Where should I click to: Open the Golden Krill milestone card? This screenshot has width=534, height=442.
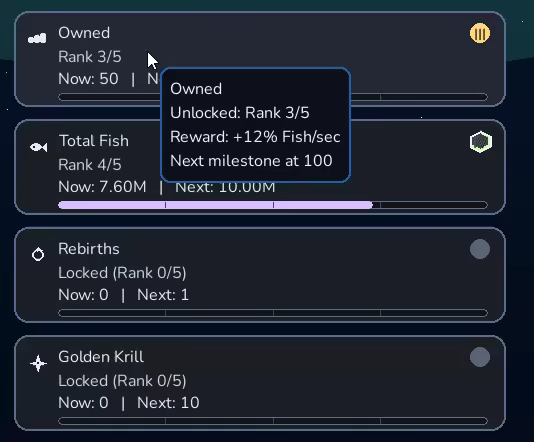[x=260, y=383]
